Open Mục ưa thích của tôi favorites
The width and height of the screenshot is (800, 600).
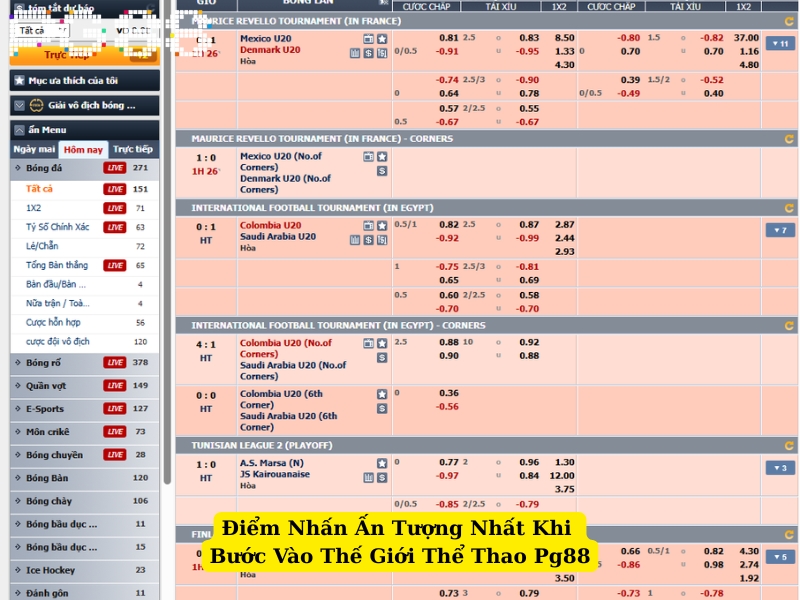coord(85,81)
